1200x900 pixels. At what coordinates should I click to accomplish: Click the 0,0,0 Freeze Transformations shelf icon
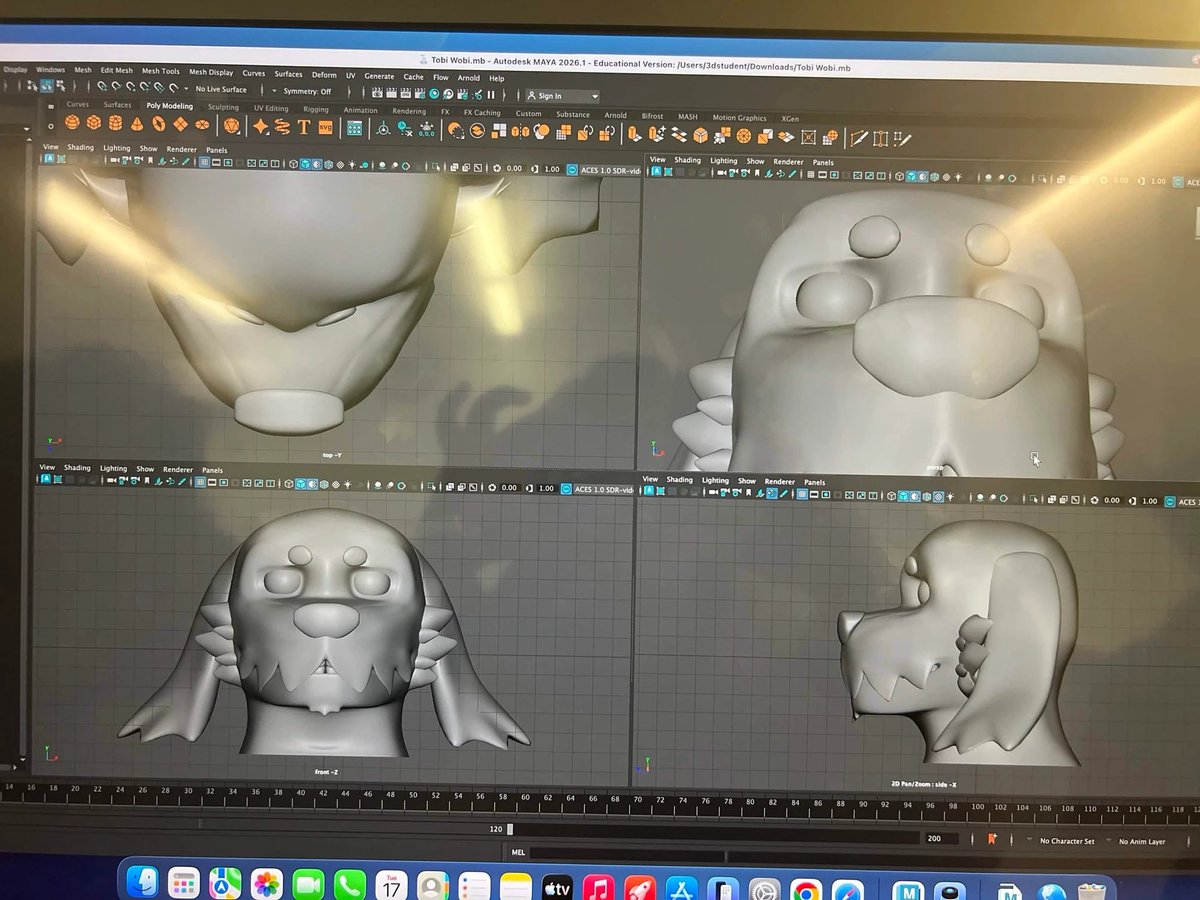click(x=427, y=129)
